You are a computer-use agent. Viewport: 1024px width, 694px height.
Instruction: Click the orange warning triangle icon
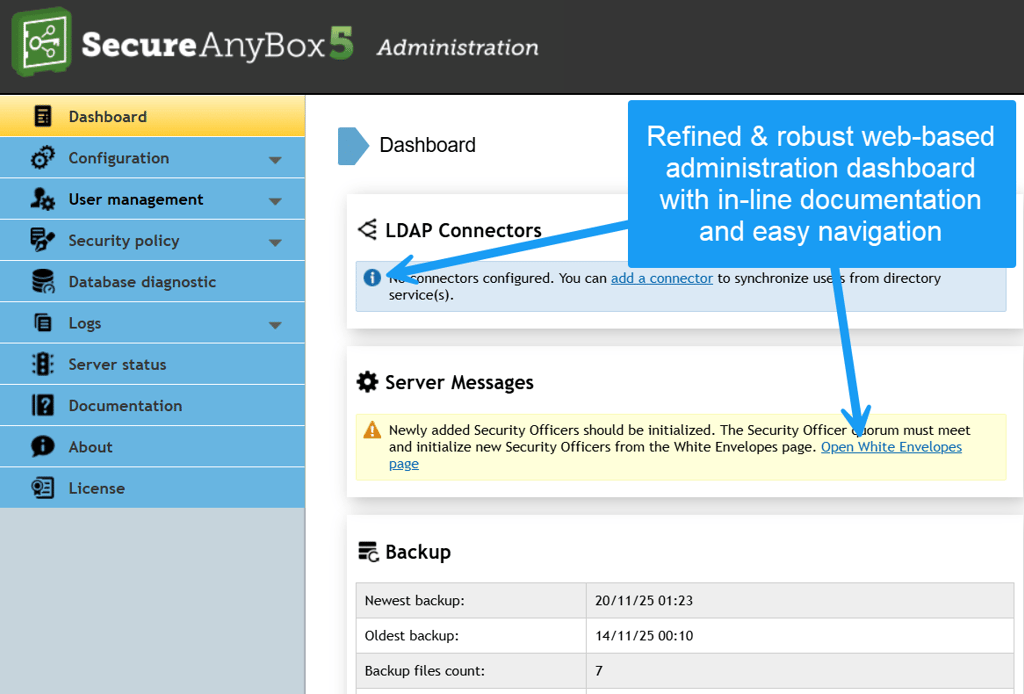[372, 430]
